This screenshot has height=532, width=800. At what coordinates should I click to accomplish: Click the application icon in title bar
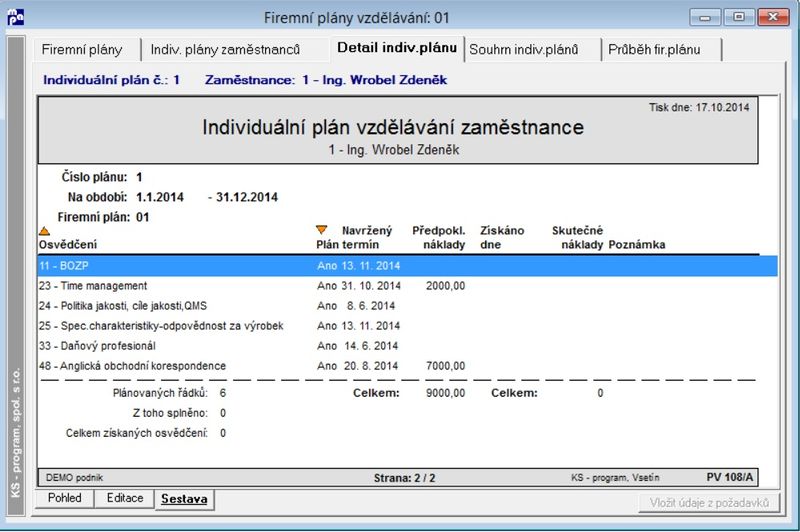[15, 17]
